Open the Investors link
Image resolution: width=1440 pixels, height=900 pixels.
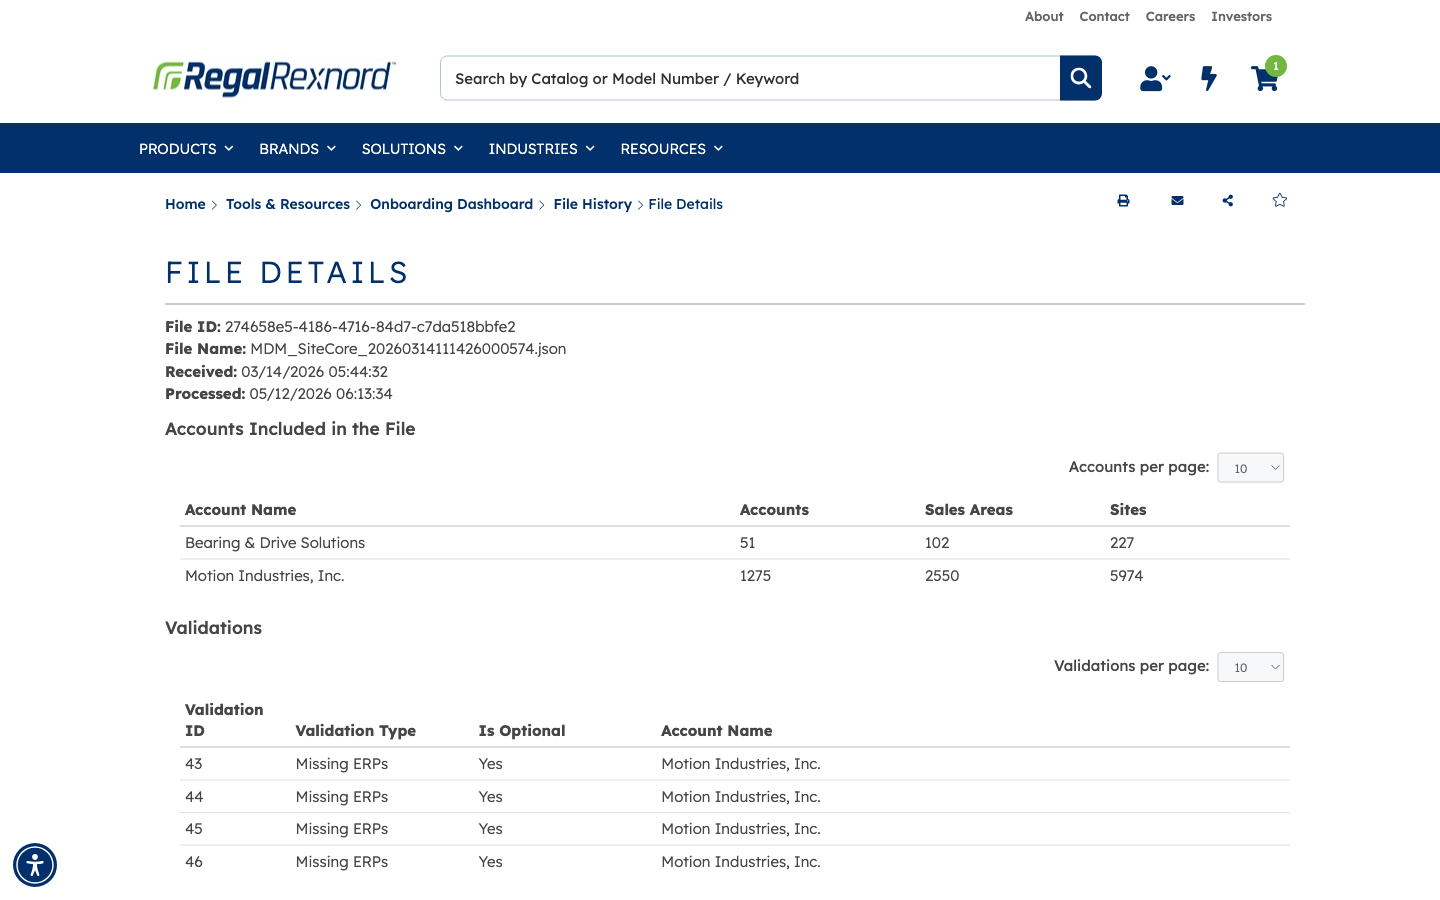tap(1241, 17)
